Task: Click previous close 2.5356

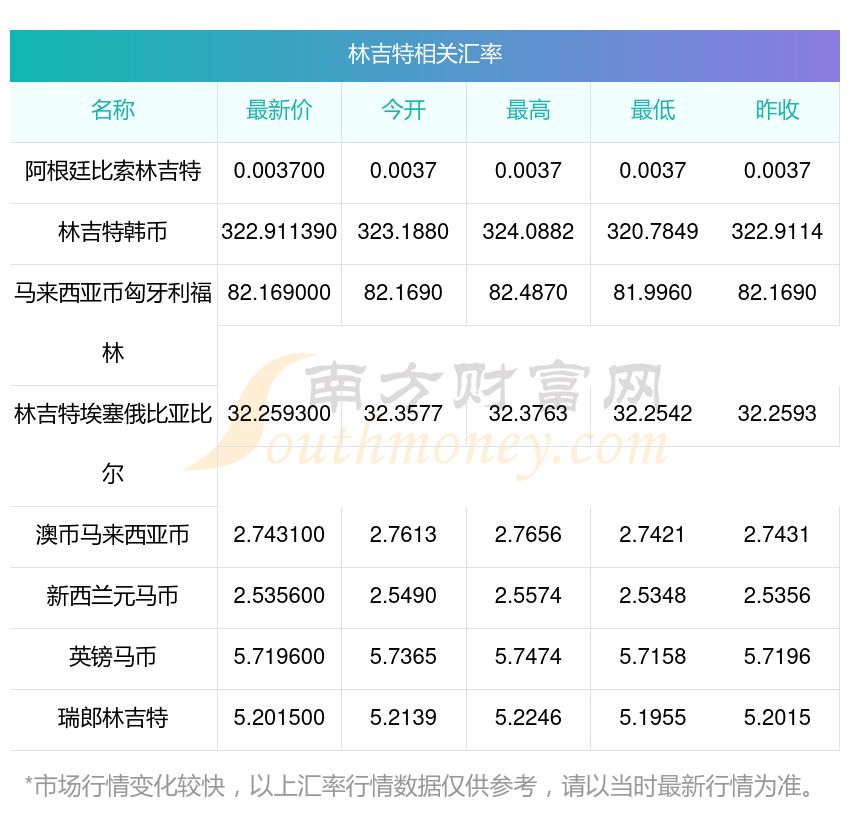Action: pyautogui.click(x=777, y=596)
